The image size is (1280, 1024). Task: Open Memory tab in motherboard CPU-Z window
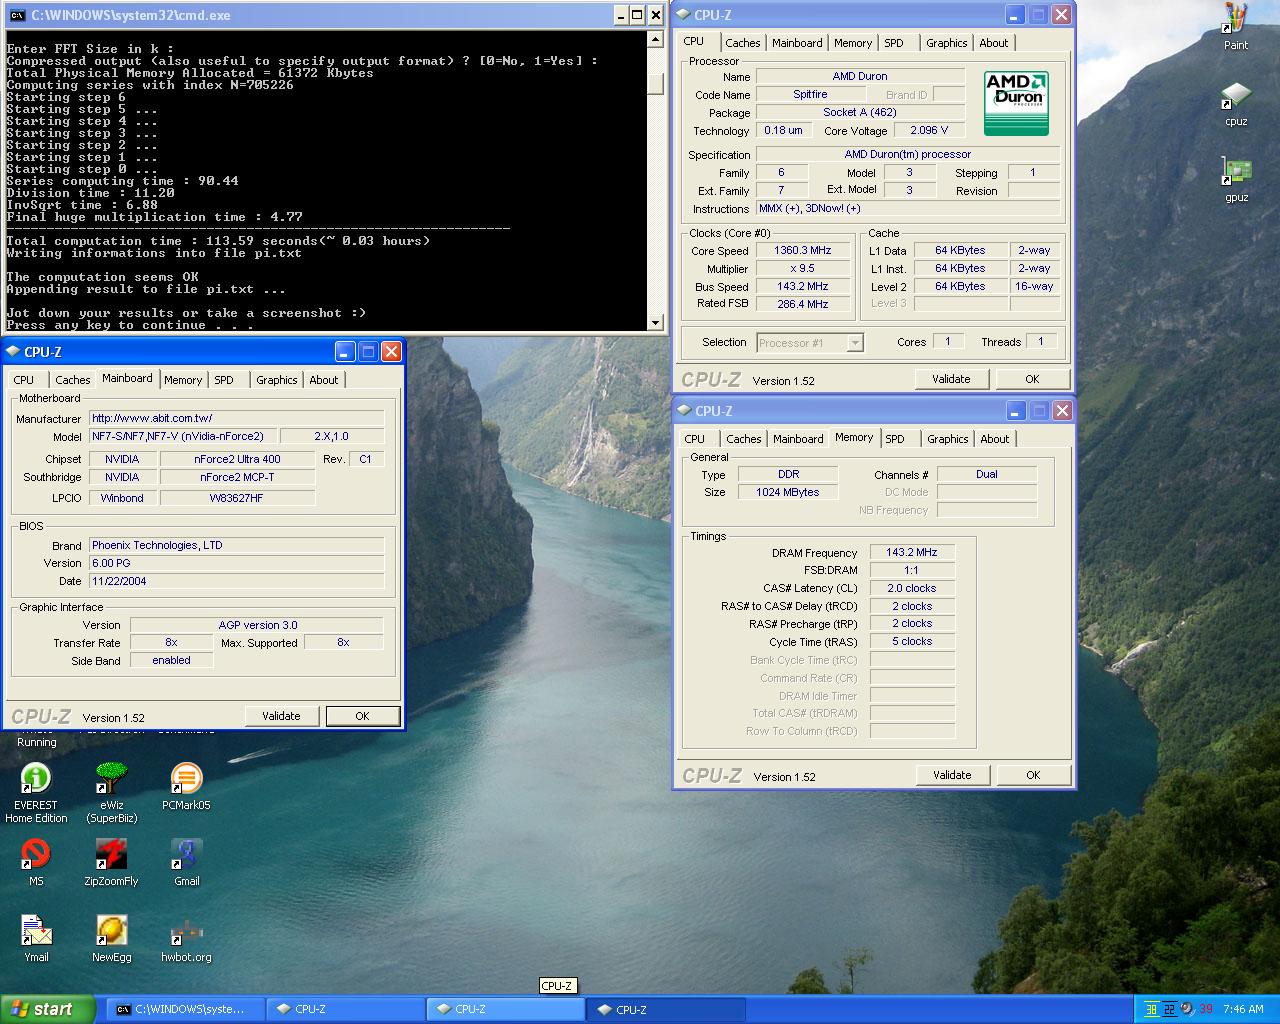(x=183, y=380)
